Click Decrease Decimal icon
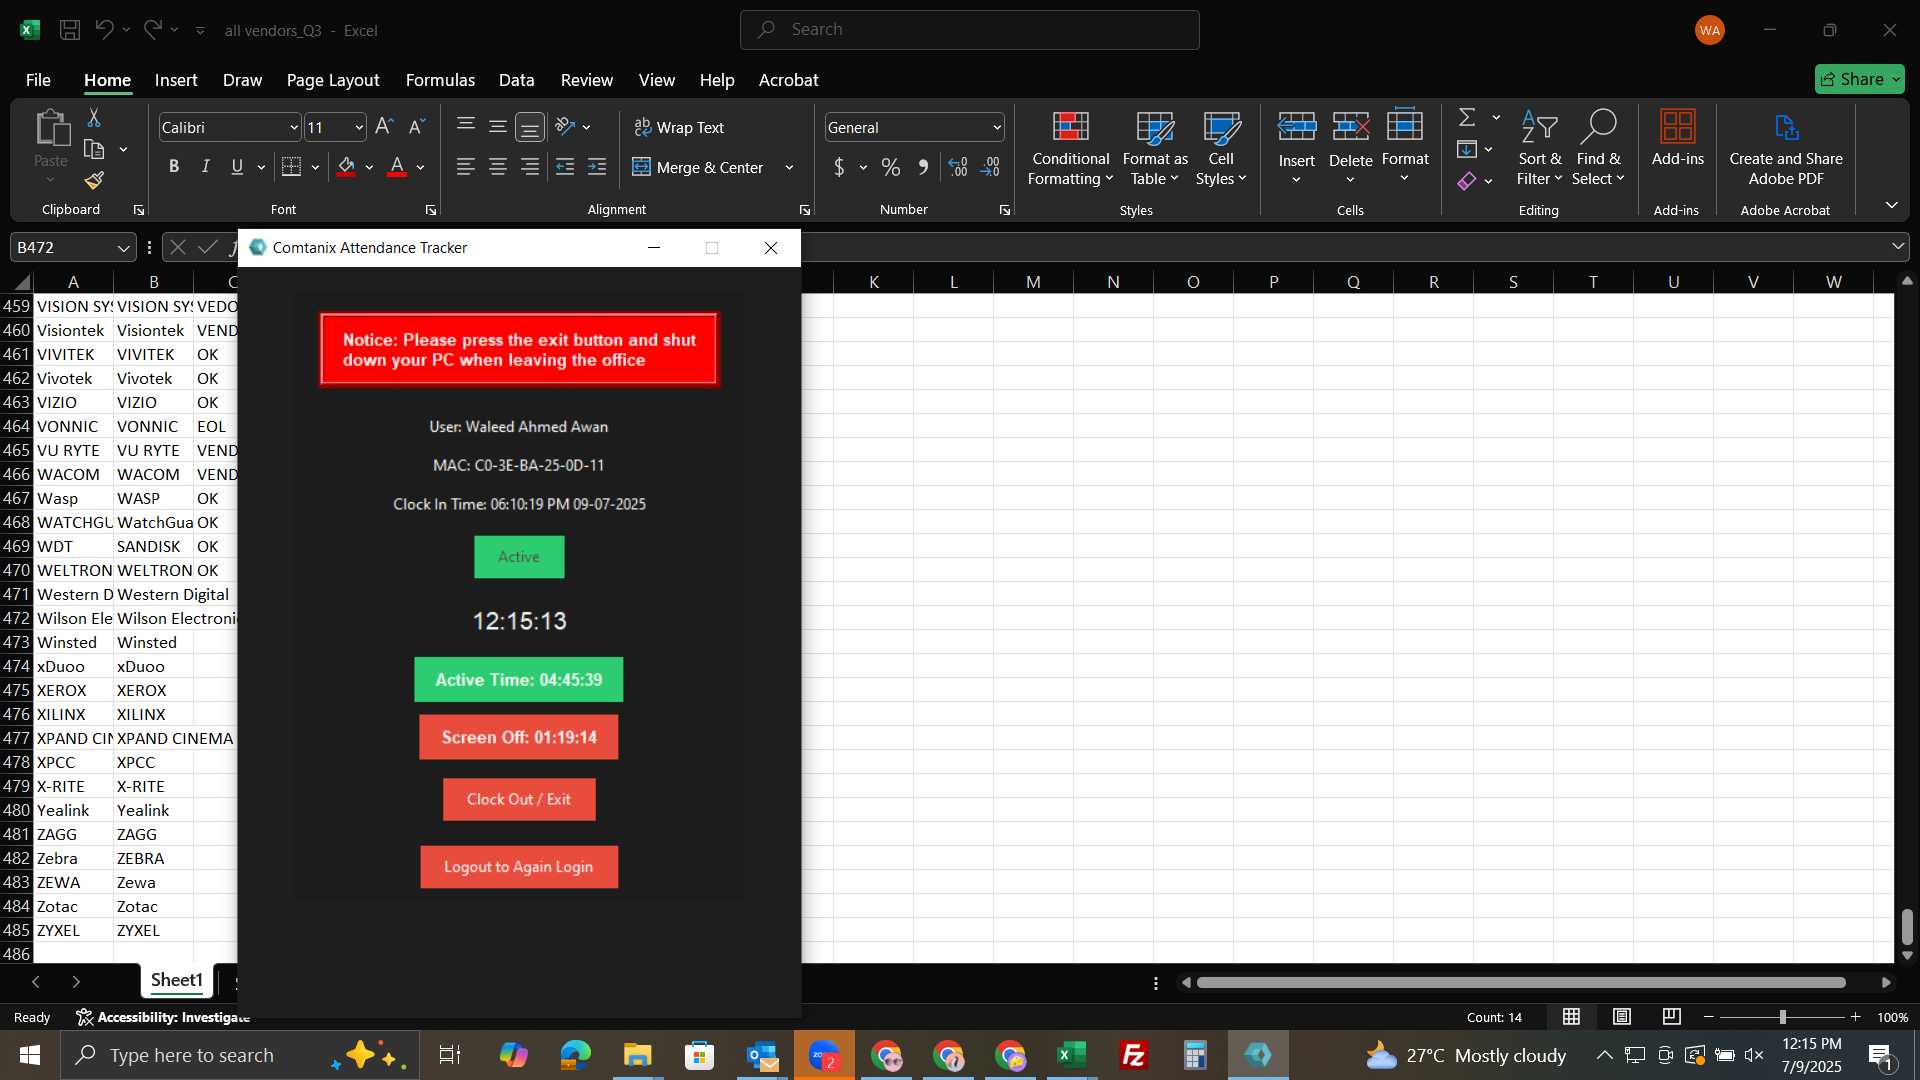 [990, 167]
